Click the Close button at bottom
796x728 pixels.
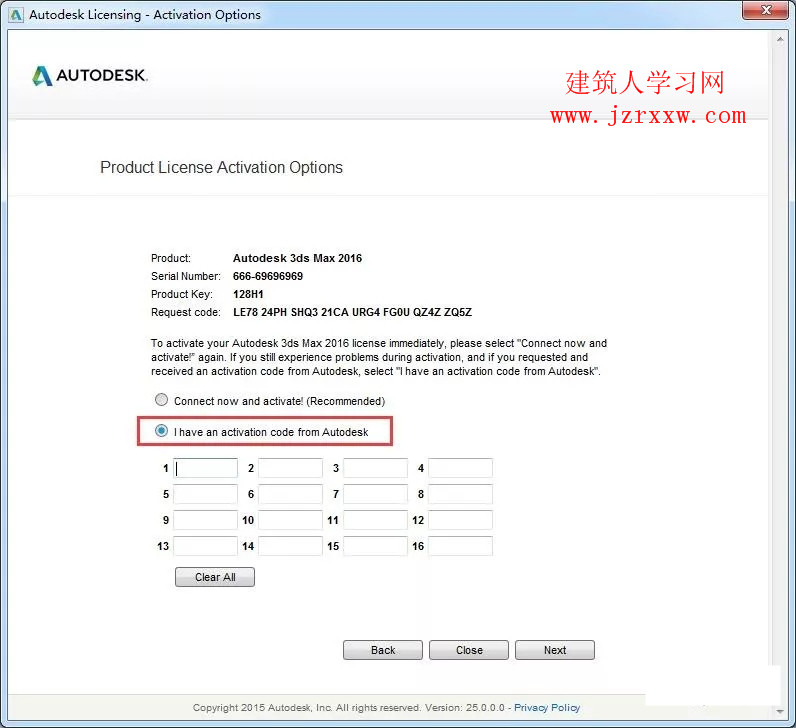tap(469, 650)
